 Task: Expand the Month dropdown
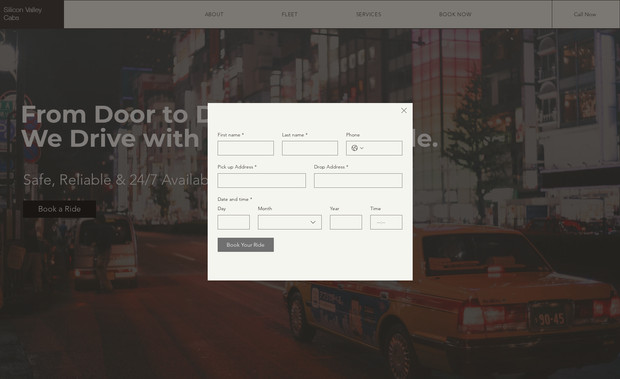coord(290,222)
